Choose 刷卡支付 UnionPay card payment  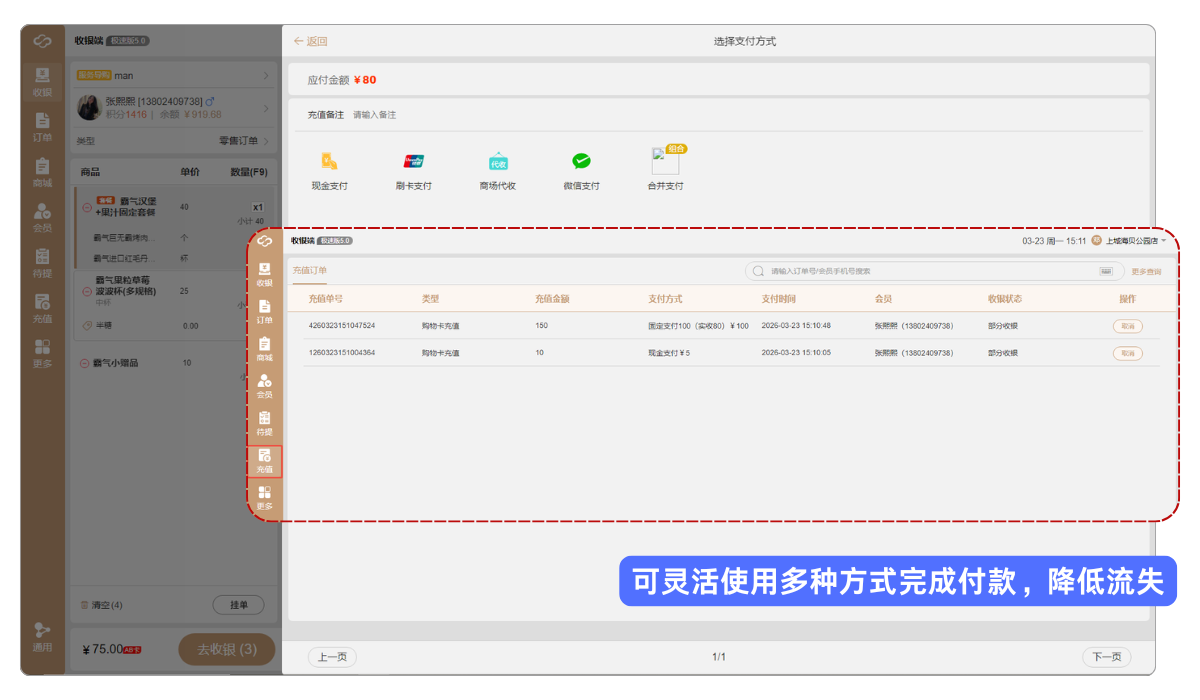pyautogui.click(x=413, y=162)
